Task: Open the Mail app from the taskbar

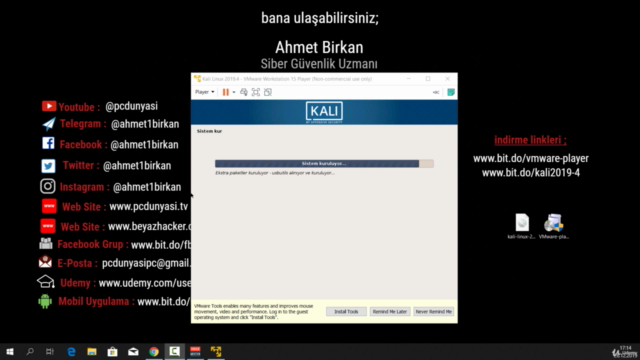Action: click(x=133, y=351)
